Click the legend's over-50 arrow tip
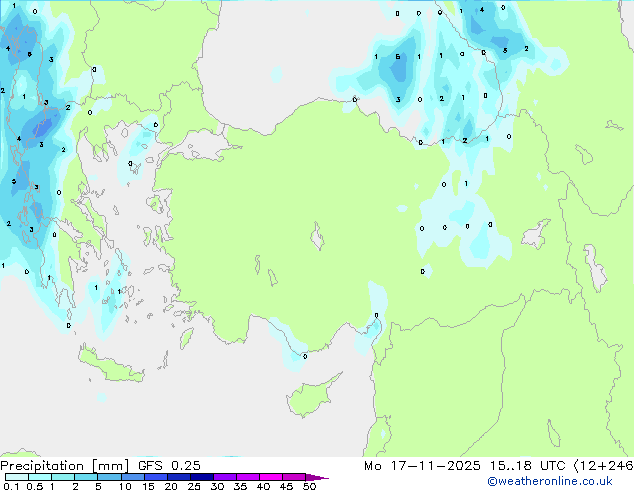 click(317, 477)
